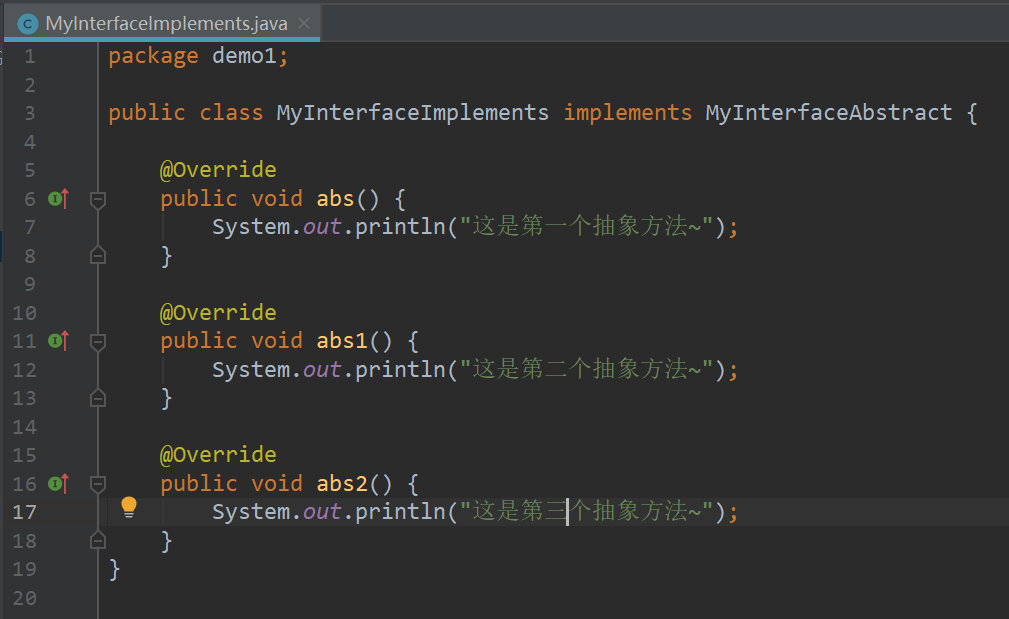Click the method name abs2 on line 16

coord(342,483)
